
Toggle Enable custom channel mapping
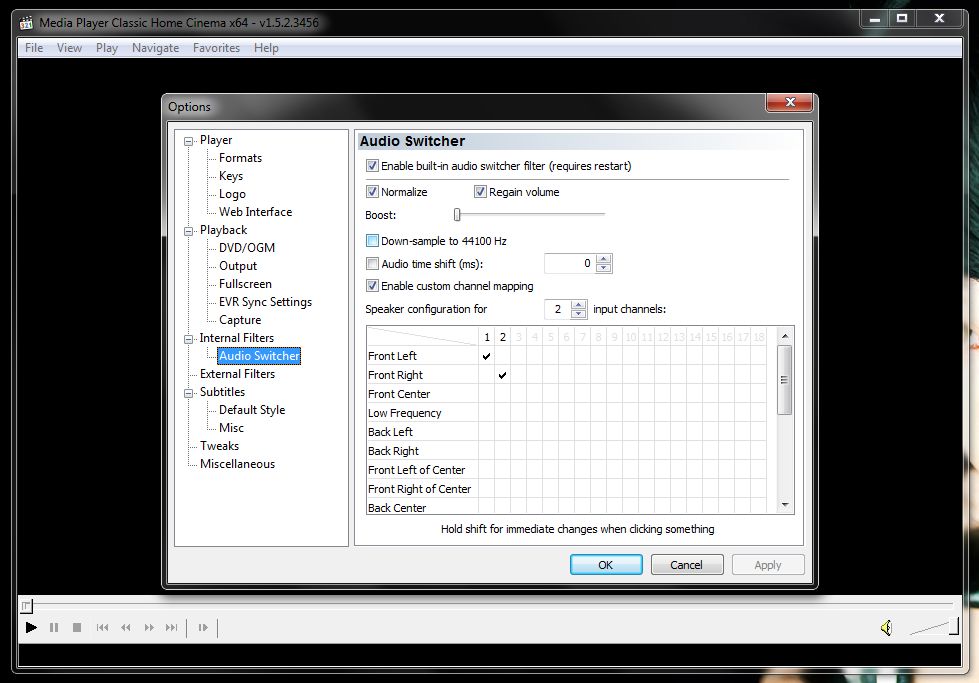372,285
